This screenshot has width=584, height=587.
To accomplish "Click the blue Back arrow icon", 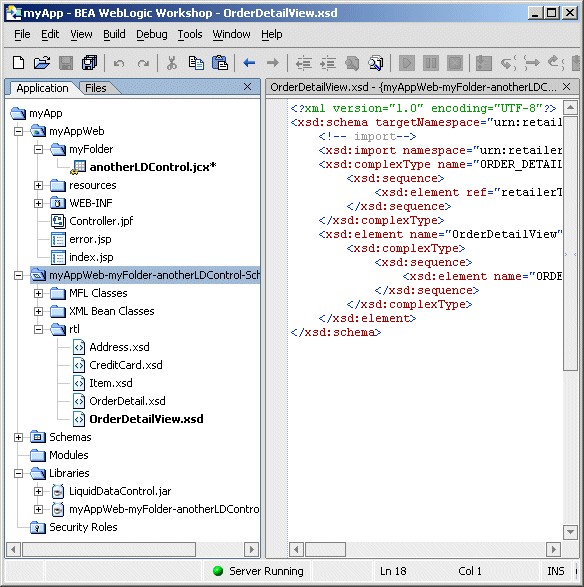I will 249,63.
